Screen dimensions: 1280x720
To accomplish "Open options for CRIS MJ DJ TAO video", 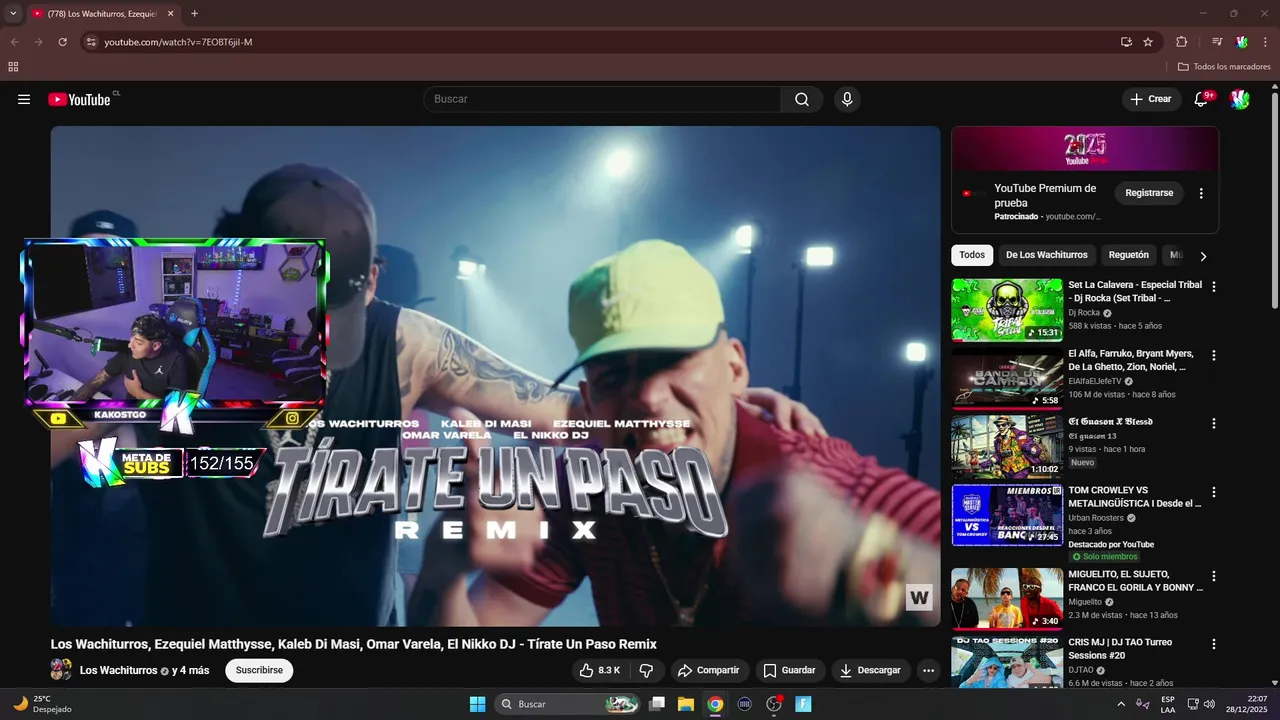I will [1214, 645].
